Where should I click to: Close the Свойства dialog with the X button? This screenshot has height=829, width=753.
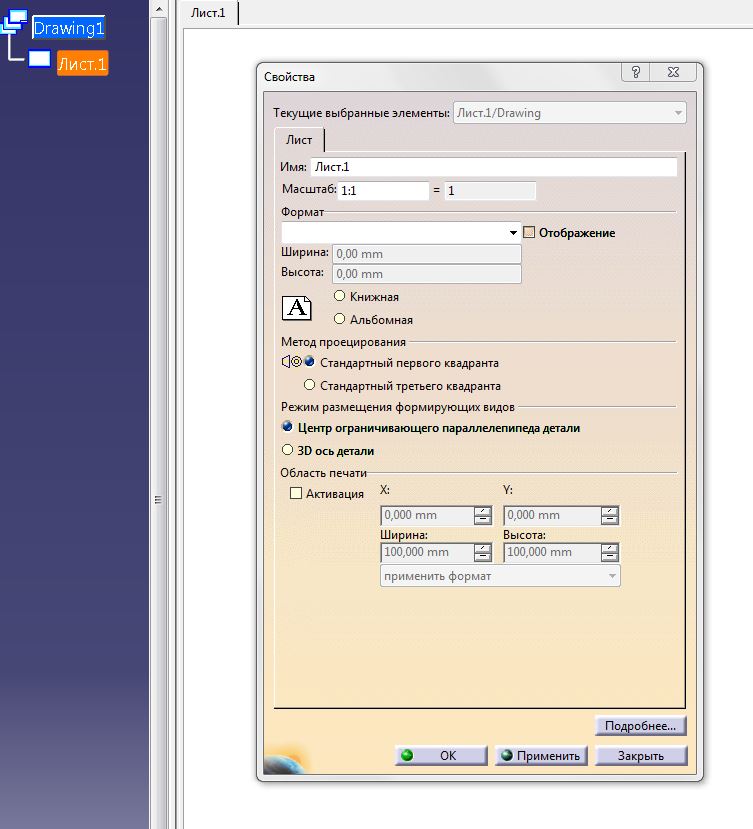click(673, 72)
